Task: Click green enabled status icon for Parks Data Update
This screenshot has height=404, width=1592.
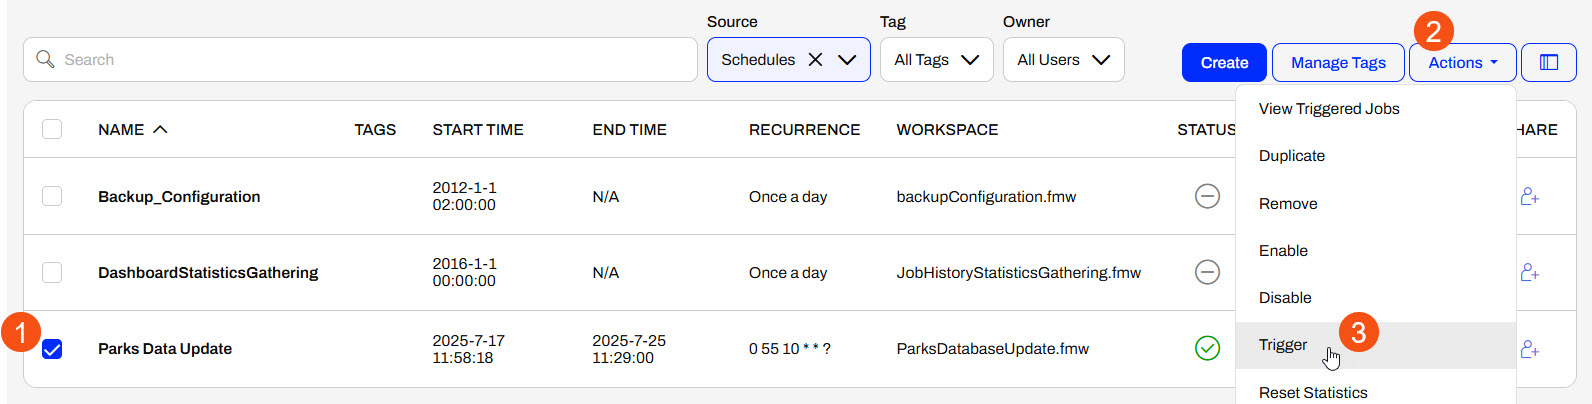Action: [x=1207, y=348]
